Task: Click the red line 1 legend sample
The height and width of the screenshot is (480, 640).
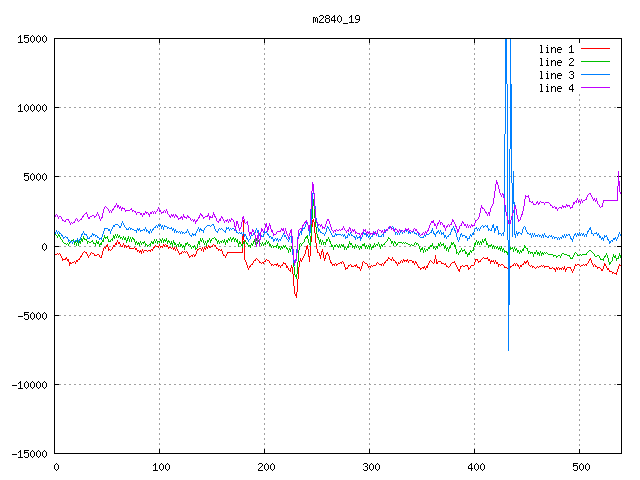Action: 596,49
